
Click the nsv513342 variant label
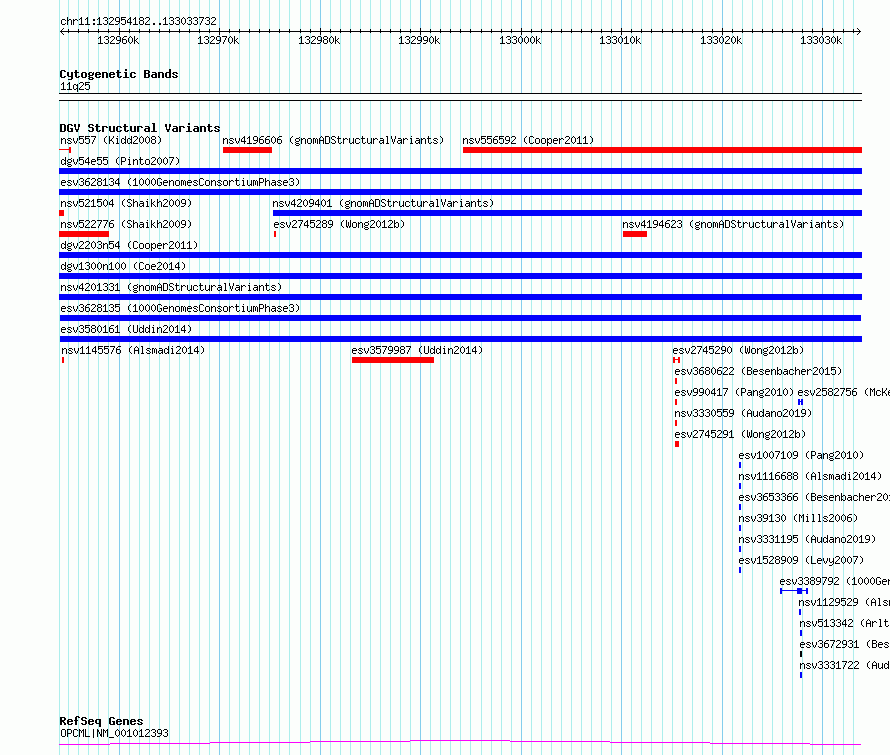click(845, 623)
